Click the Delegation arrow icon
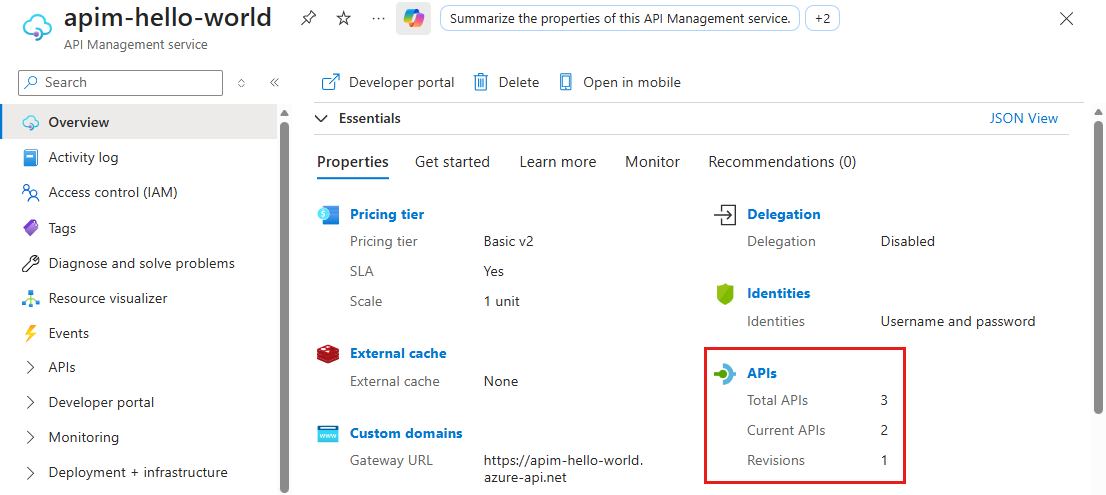This screenshot has width=1106, height=495. coord(725,214)
